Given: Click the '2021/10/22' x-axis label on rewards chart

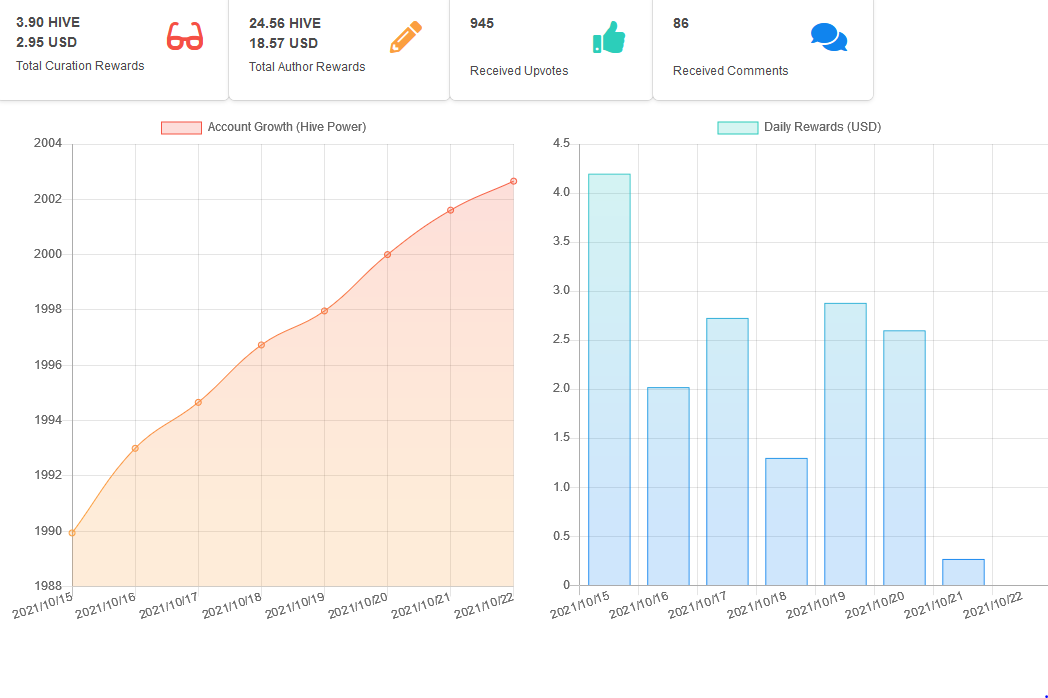Looking at the screenshot, I should pyautogui.click(x=993, y=606).
